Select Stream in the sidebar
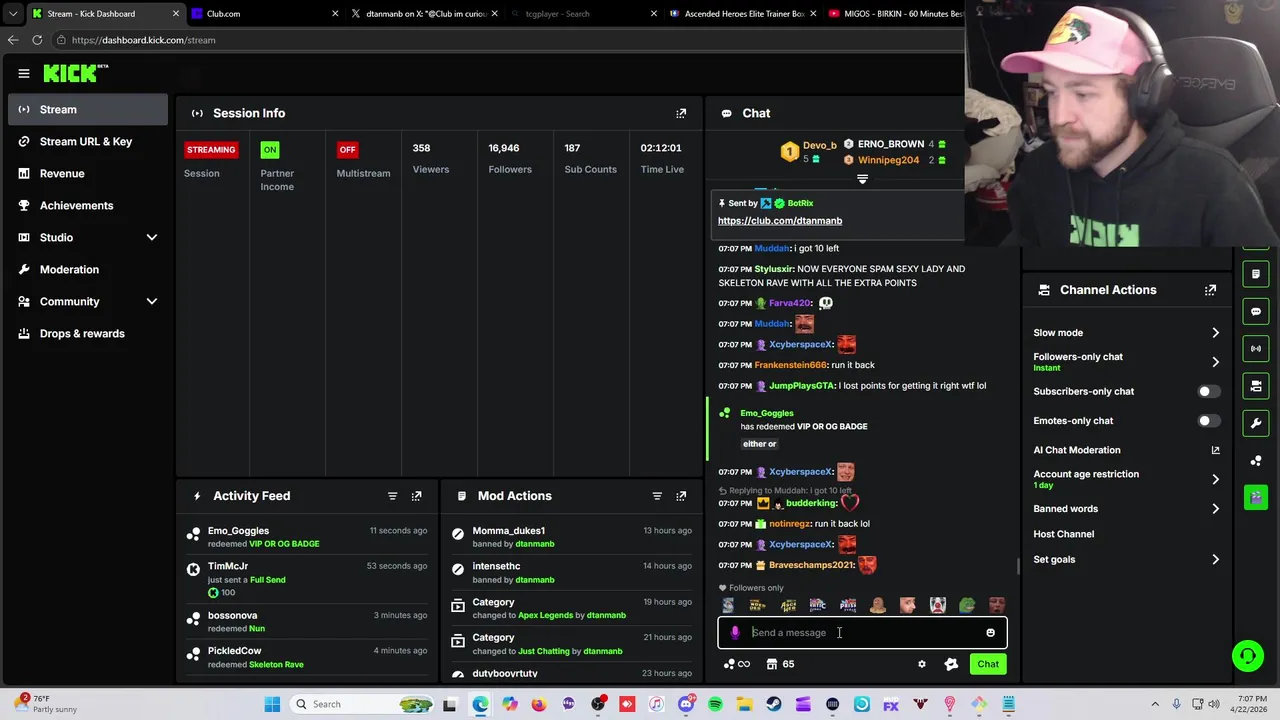This screenshot has height=720, width=1280. point(88,109)
